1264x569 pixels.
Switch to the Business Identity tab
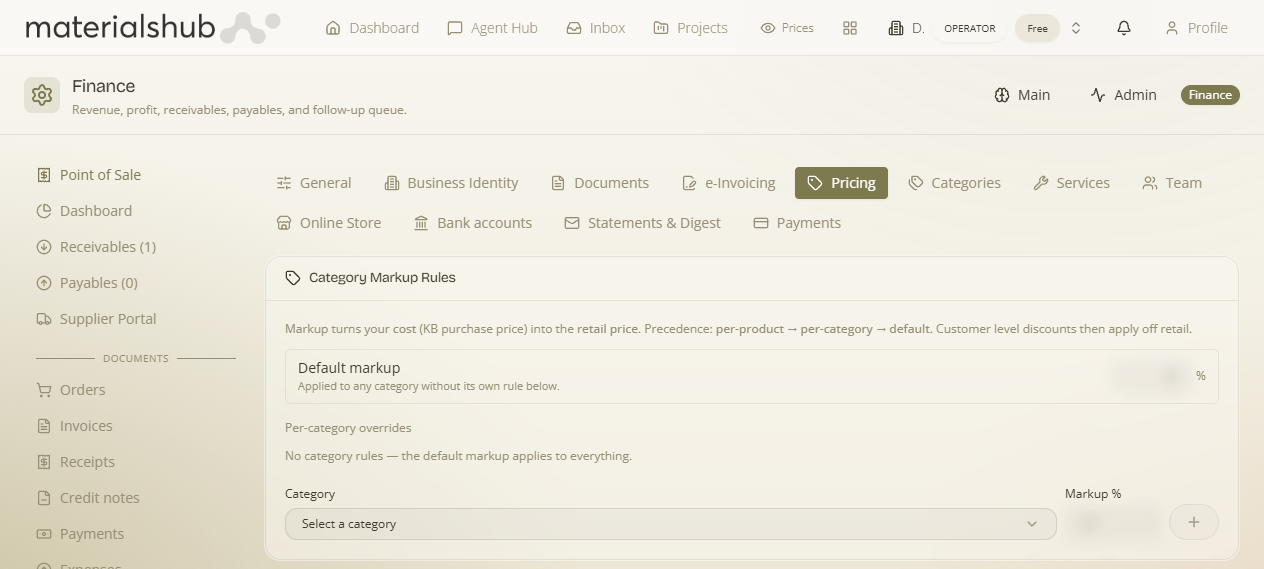pos(451,183)
